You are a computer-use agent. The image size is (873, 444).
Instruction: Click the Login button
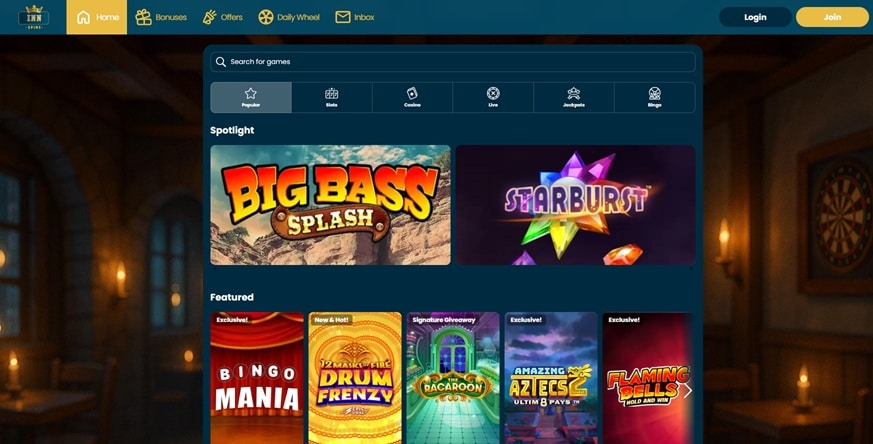click(x=755, y=17)
